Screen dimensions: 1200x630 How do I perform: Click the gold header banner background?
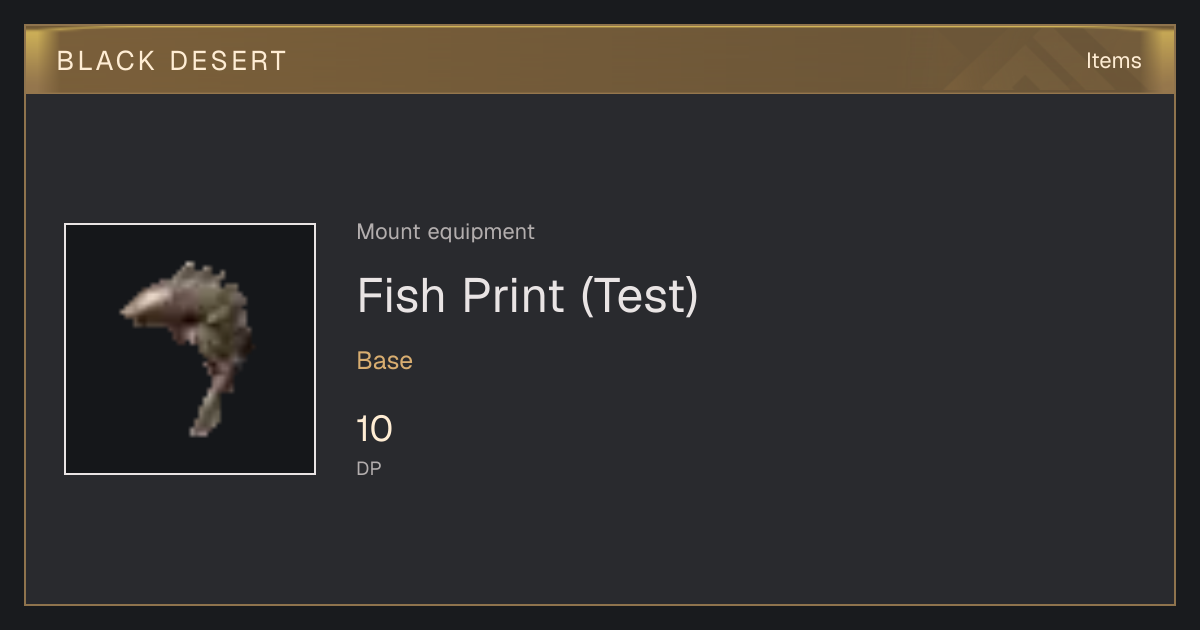coord(600,60)
